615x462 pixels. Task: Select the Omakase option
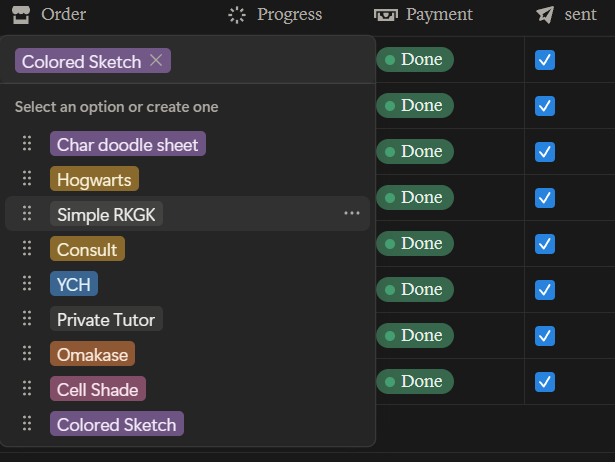[x=93, y=354]
